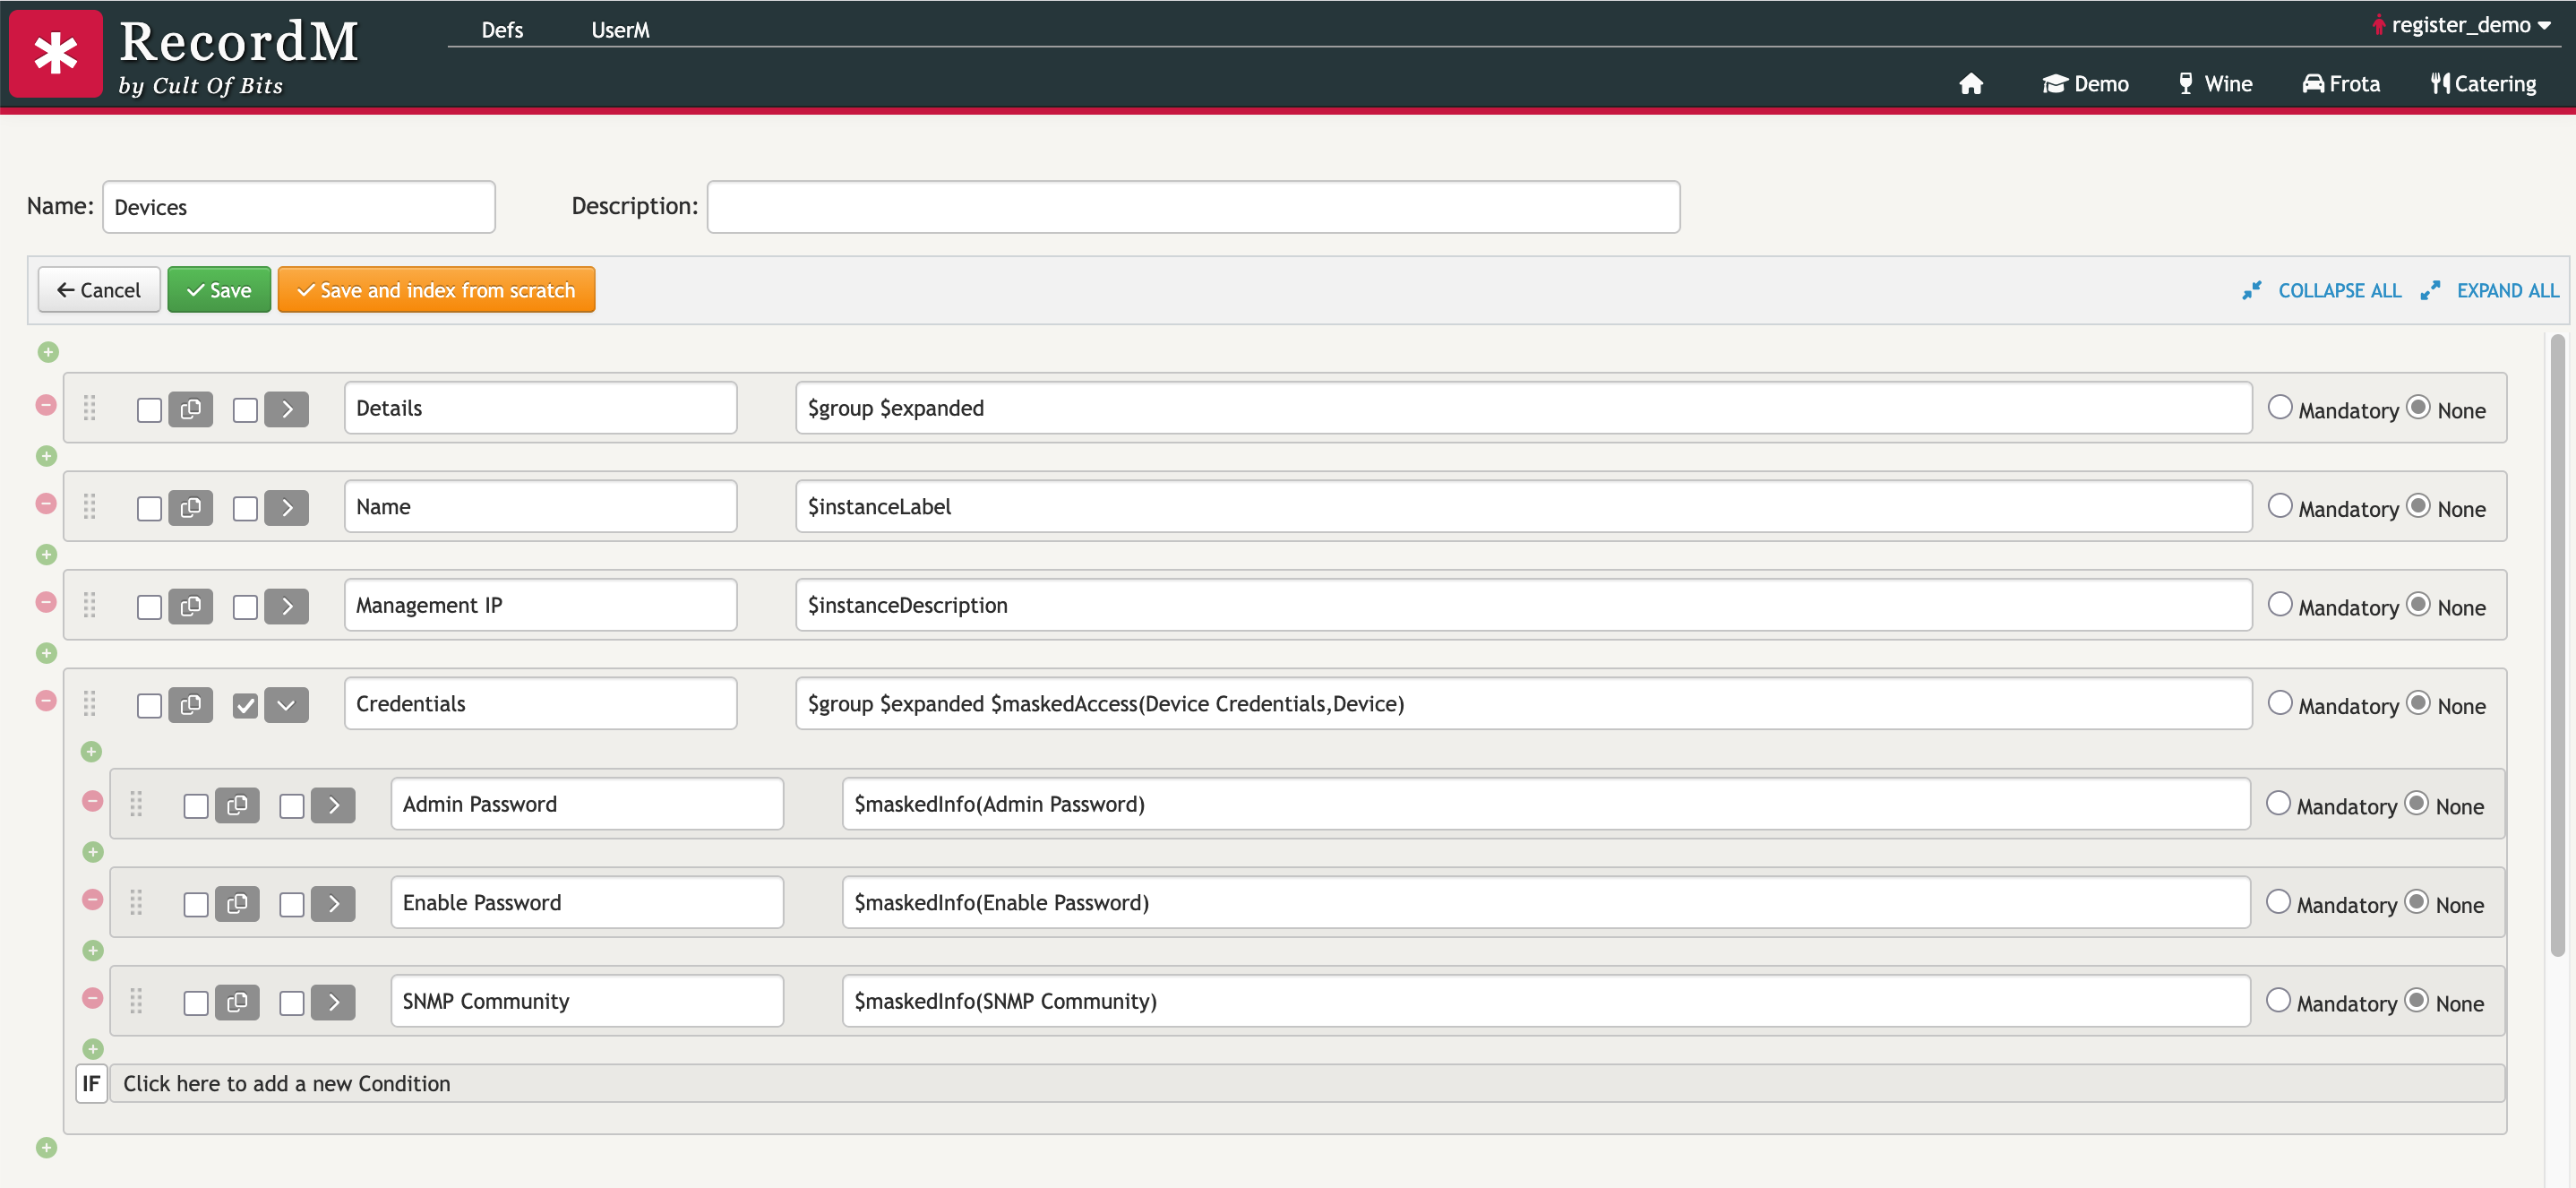Expand the Name row chevron

click(287, 508)
